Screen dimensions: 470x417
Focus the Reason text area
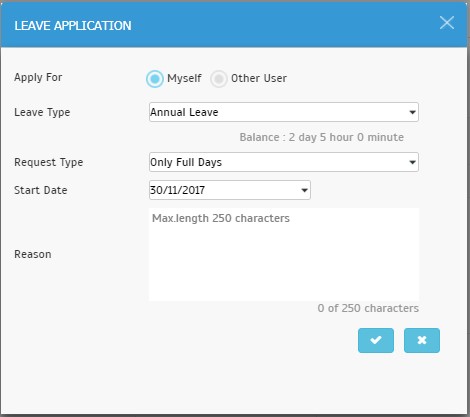(284, 254)
